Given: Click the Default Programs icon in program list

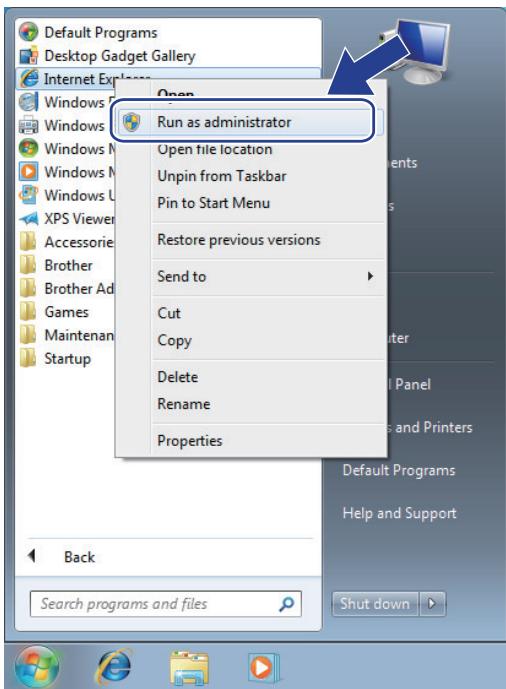Looking at the screenshot, I should click(x=29, y=33).
